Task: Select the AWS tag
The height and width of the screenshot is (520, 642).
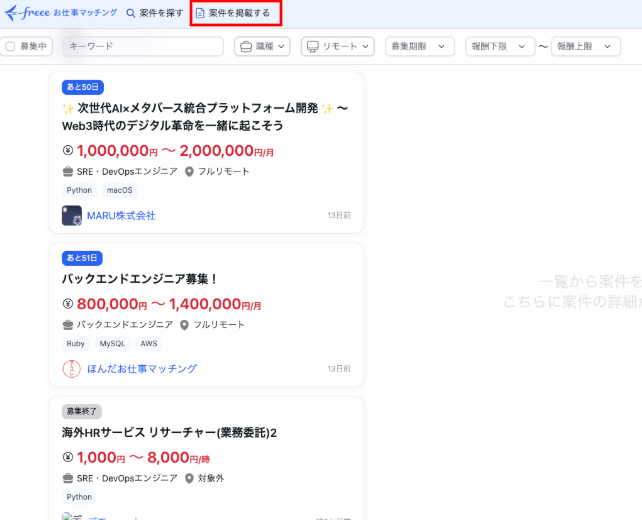Action: [149, 344]
